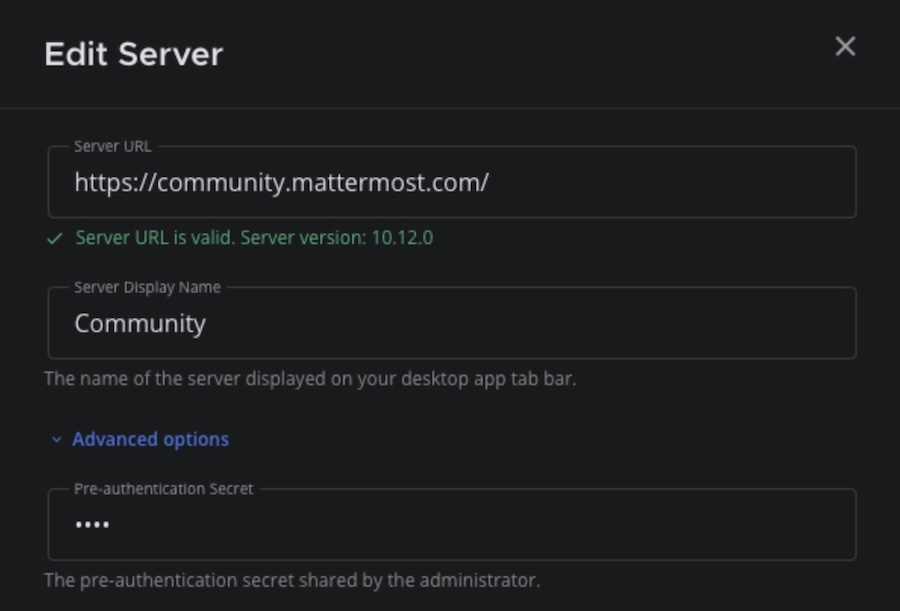
Task: Click the Edit Server dialog title
Action: coord(133,54)
